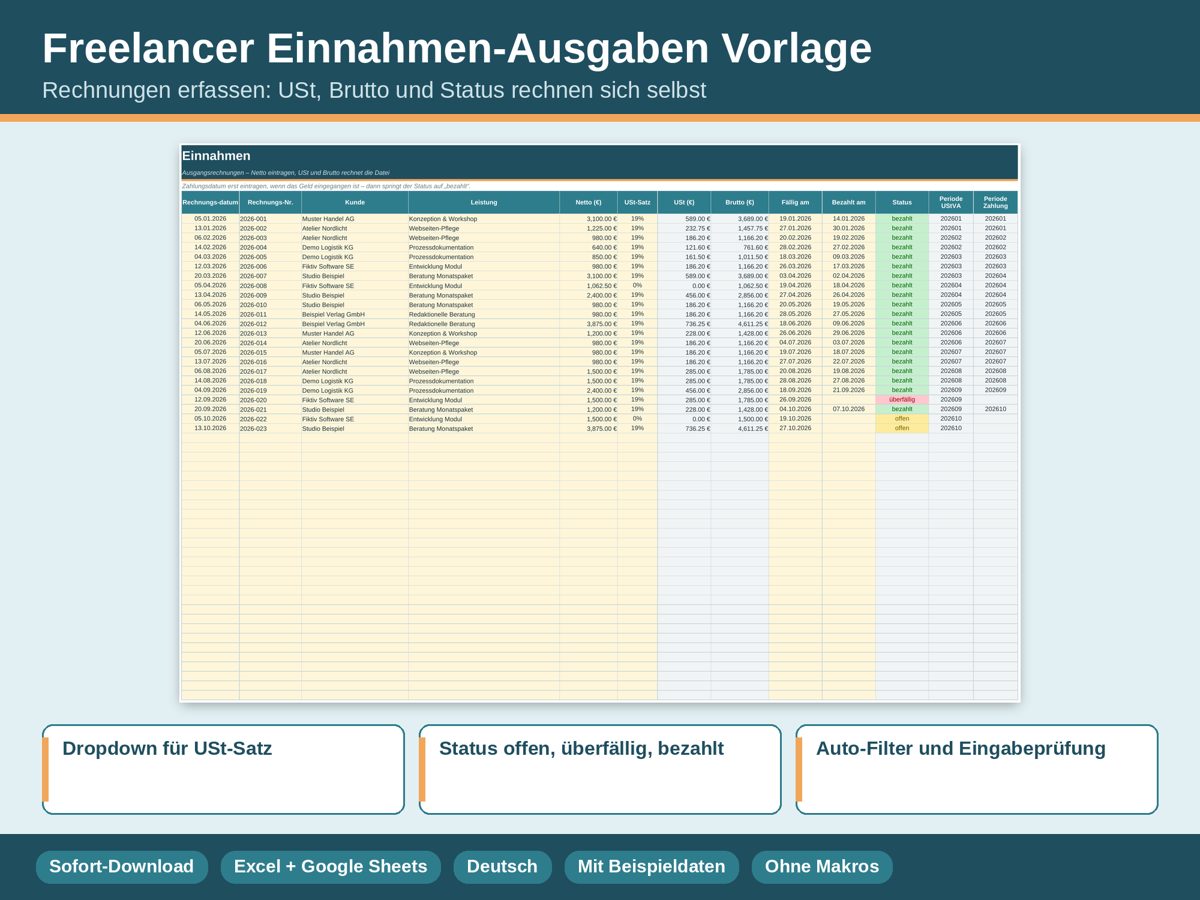Open the spreadsheet preview thumbnail
This screenshot has height=900, width=1200.
click(x=600, y=422)
